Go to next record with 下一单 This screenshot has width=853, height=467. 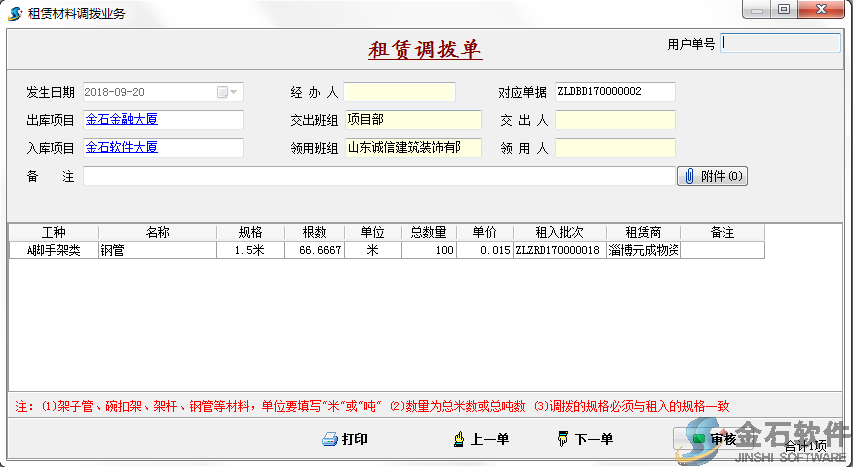pos(585,440)
